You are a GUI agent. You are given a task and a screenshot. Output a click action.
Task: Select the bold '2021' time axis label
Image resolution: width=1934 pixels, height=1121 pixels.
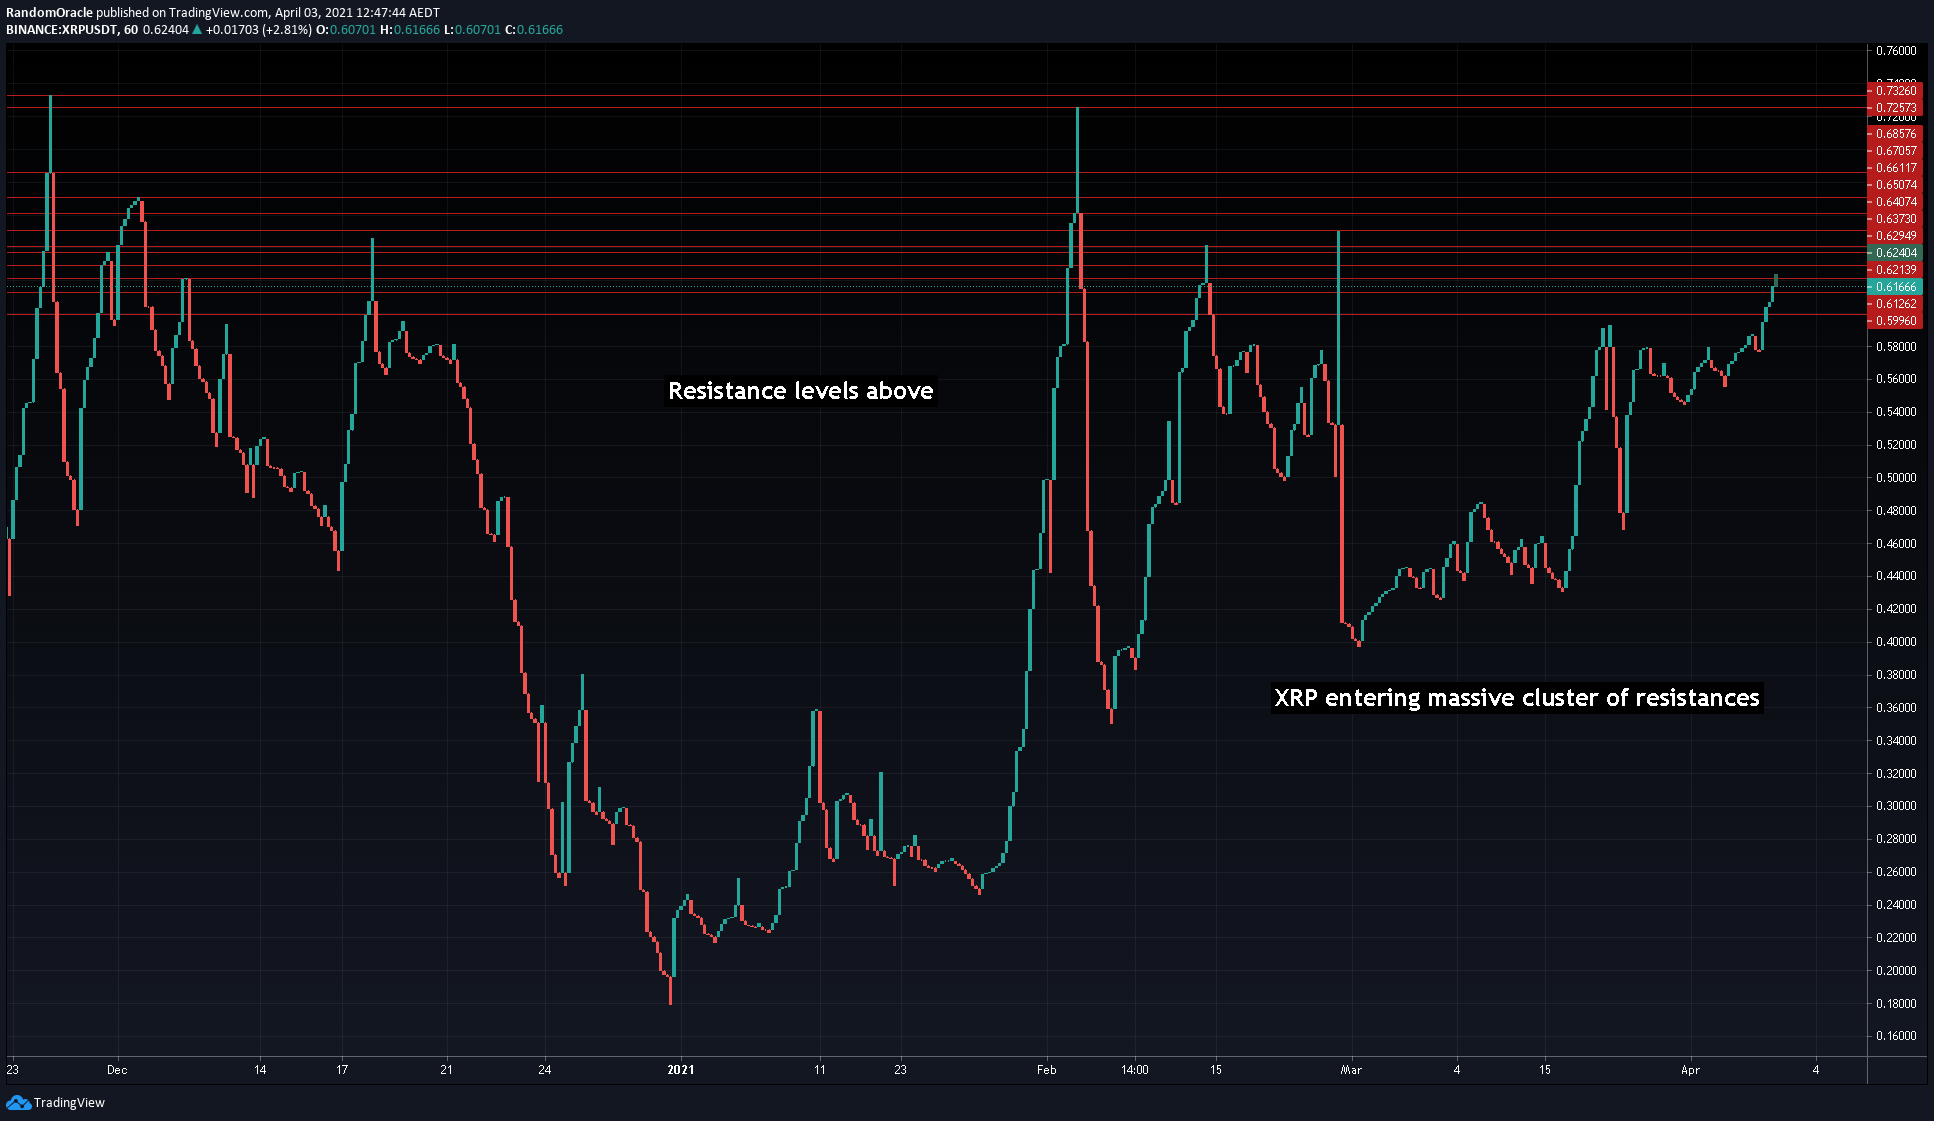(x=681, y=1070)
